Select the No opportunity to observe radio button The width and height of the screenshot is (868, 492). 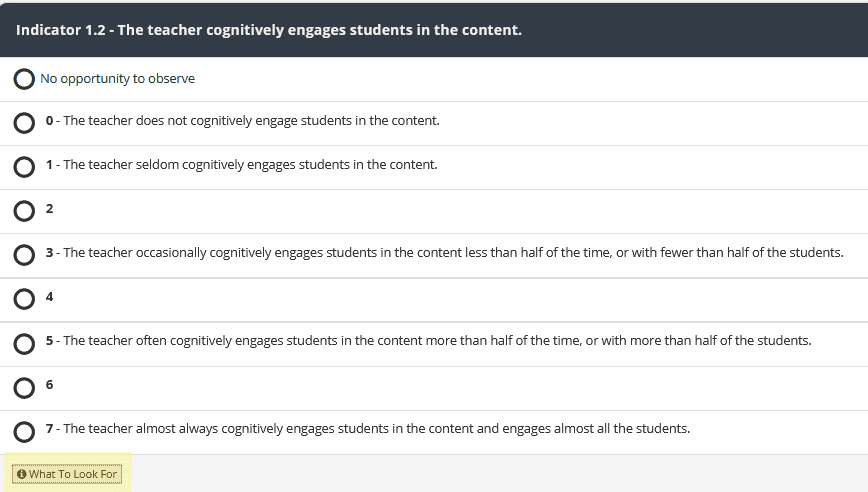(x=24, y=79)
